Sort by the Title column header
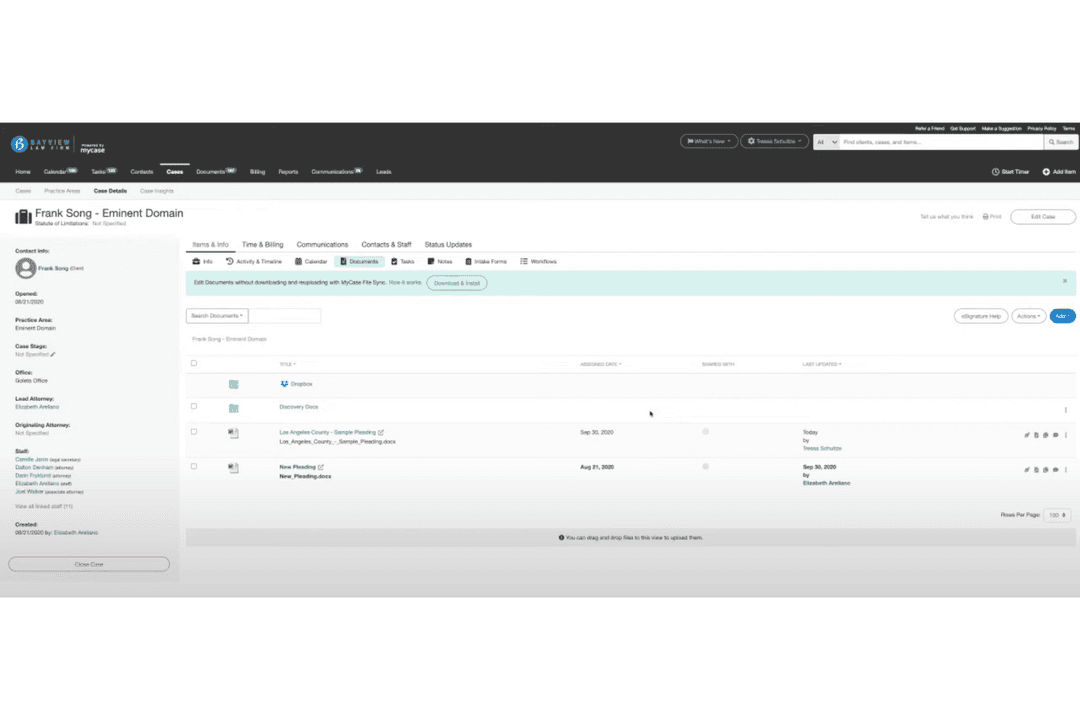1080x720 pixels. [287, 364]
